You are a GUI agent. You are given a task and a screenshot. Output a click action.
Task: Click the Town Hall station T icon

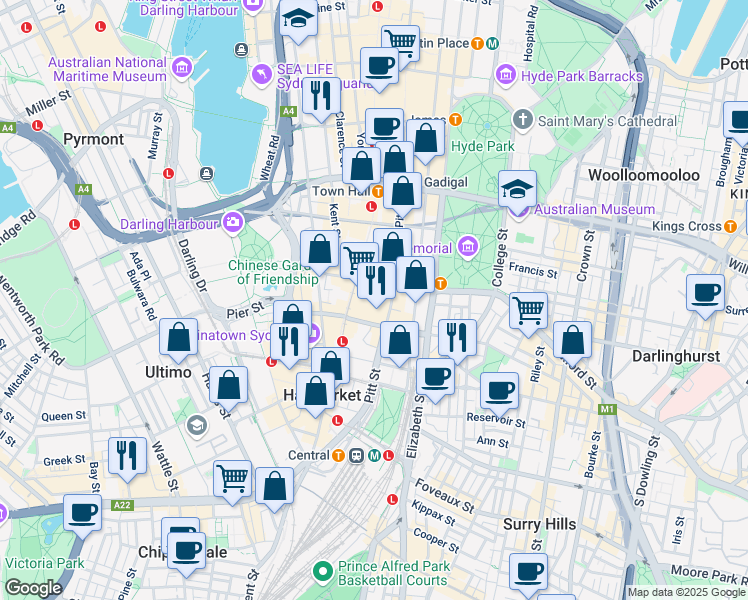pos(378,192)
